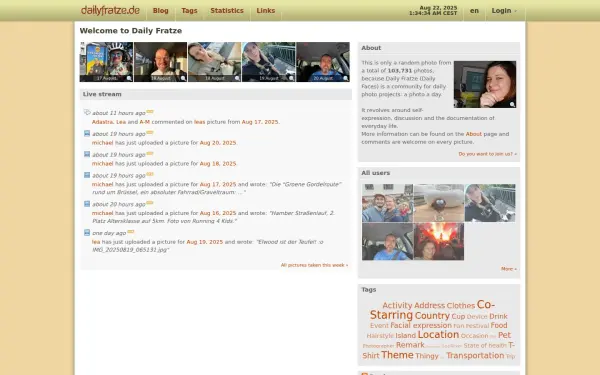600x375 pixels.
Task: Click 'about 11 hours ago' timestamp text
Action: (119, 113)
